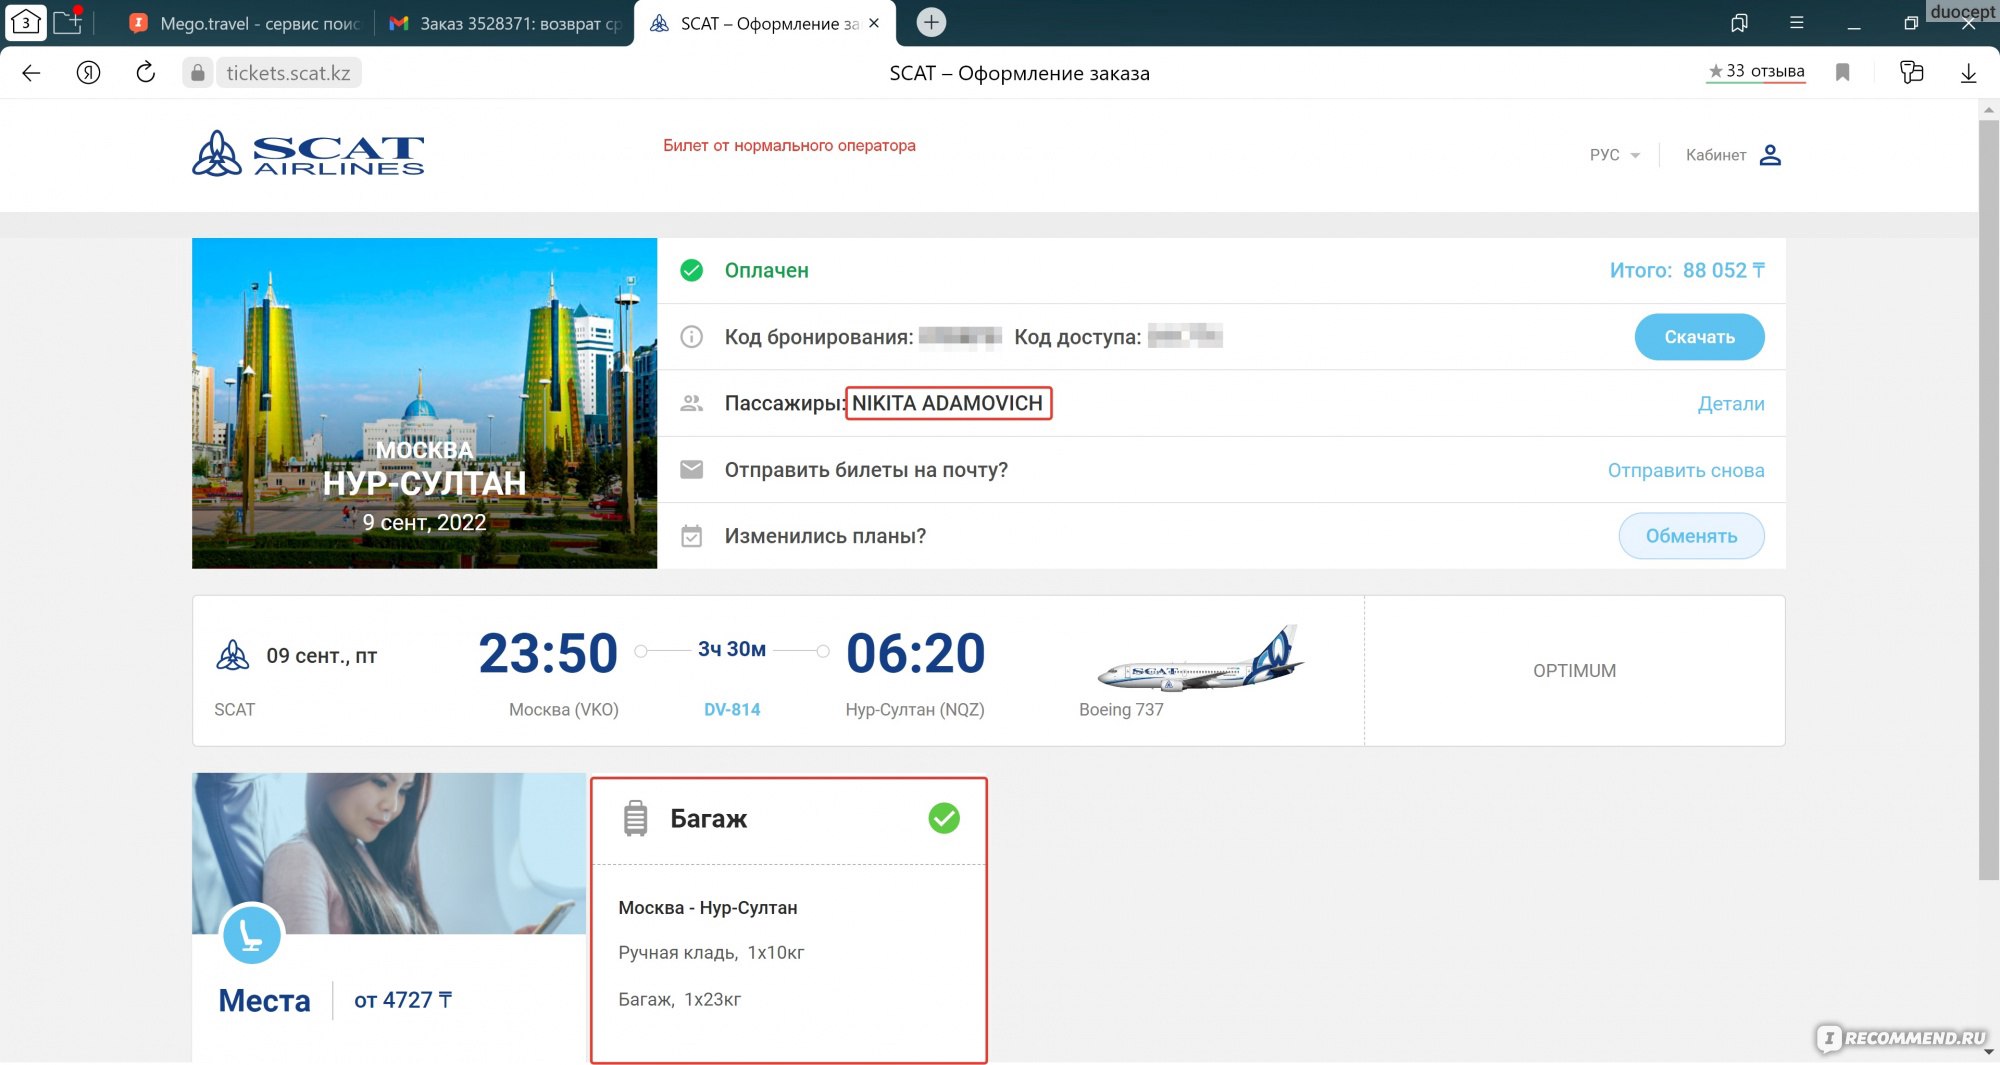Click the green Оплачен checkmark icon

click(x=691, y=270)
